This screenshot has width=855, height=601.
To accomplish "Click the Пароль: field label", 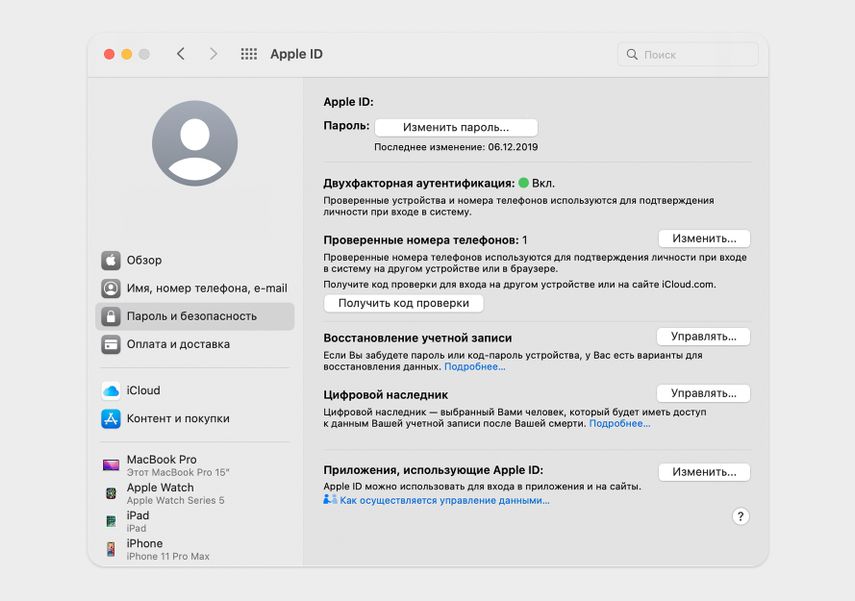I will pos(346,126).
